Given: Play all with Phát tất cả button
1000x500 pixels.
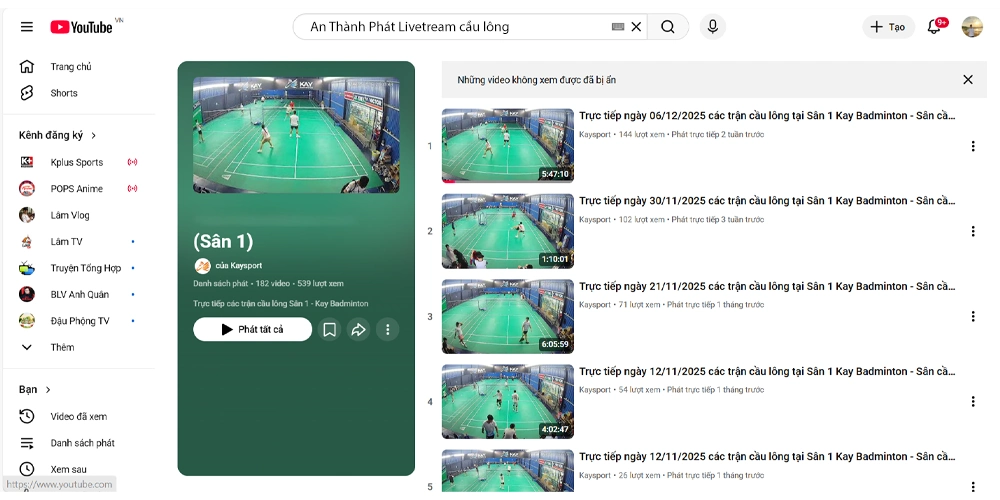Looking at the screenshot, I should click(x=253, y=329).
